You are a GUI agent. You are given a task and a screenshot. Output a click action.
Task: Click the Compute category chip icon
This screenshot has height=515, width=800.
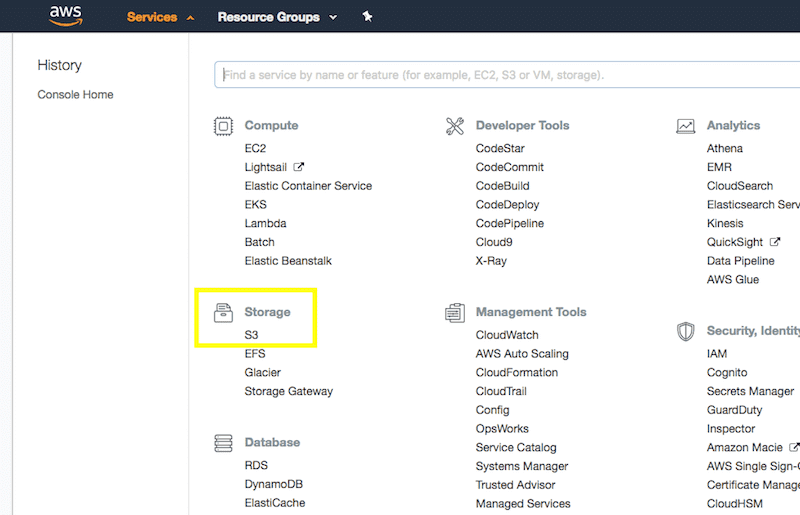click(x=223, y=126)
